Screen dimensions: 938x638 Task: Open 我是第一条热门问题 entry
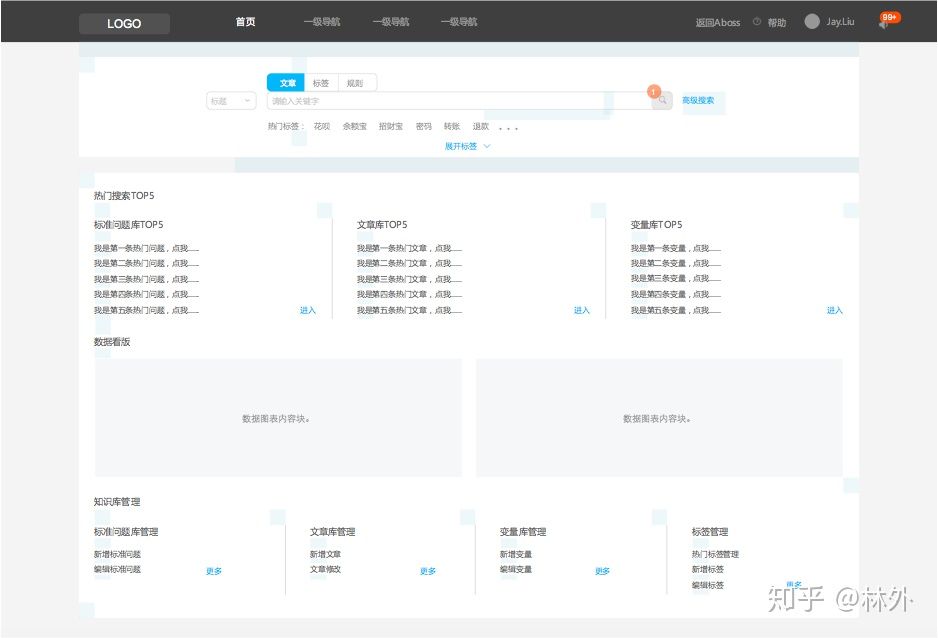pos(146,248)
